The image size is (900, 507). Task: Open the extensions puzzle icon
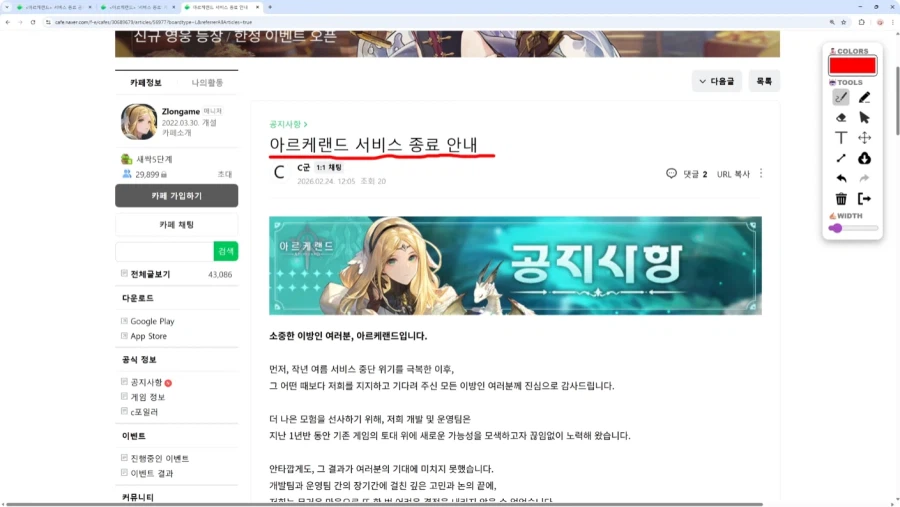(862, 22)
